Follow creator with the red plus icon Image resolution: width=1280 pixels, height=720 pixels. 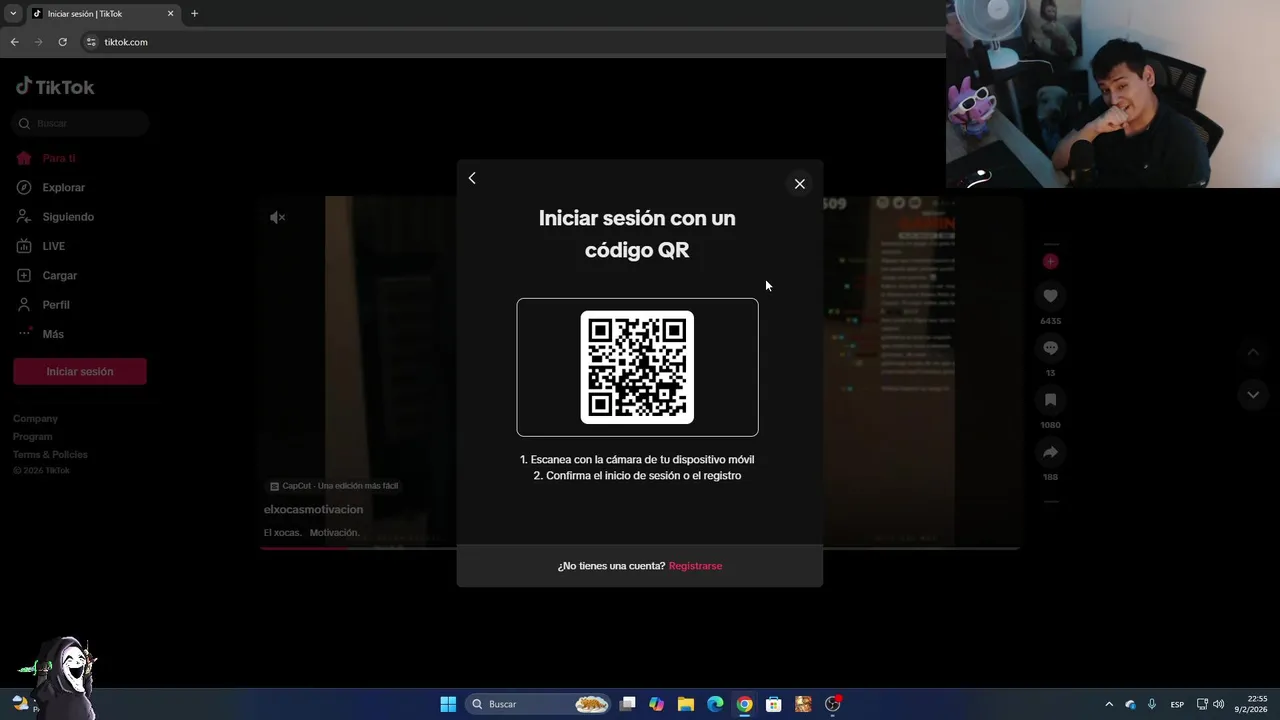pos(1050,261)
